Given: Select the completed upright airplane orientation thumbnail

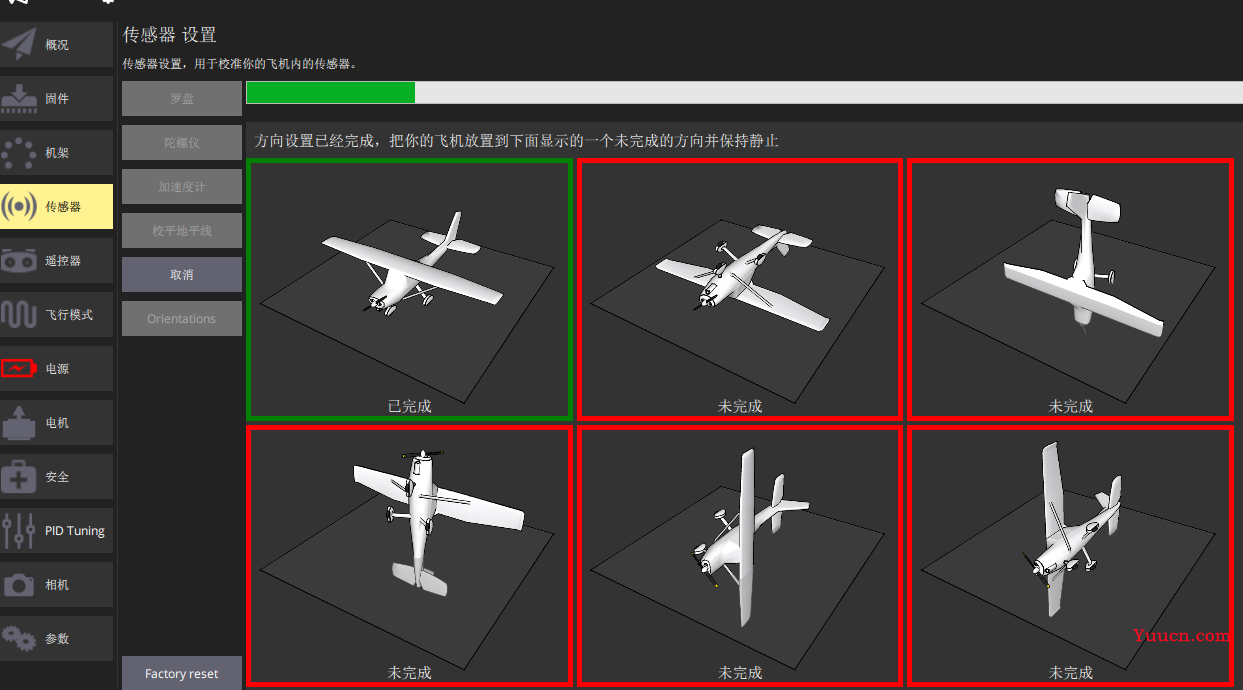Looking at the screenshot, I should [410, 288].
